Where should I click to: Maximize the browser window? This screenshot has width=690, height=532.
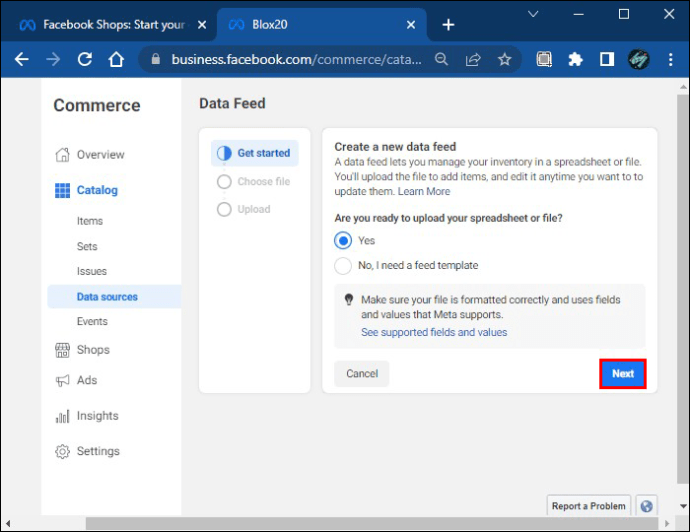[x=624, y=14]
